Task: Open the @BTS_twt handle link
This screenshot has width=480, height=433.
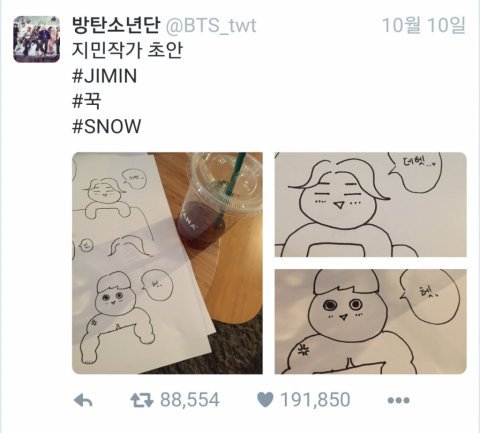Action: (211, 26)
